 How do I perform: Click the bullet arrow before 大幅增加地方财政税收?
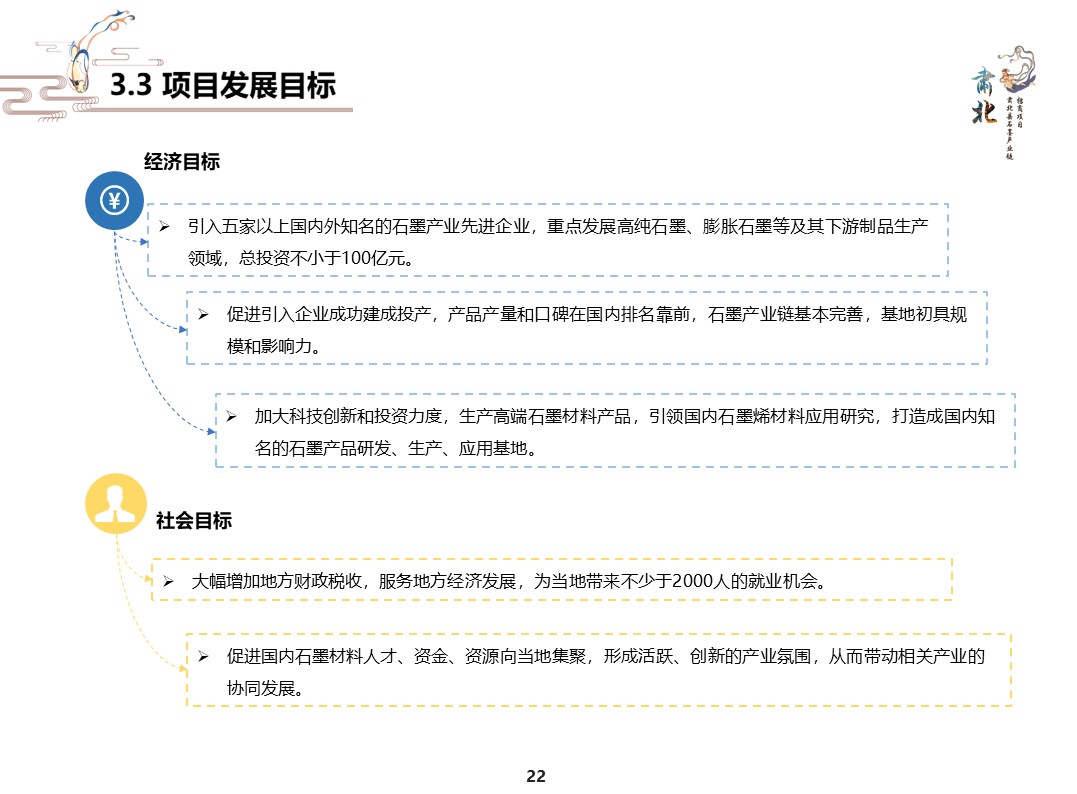click(x=169, y=581)
